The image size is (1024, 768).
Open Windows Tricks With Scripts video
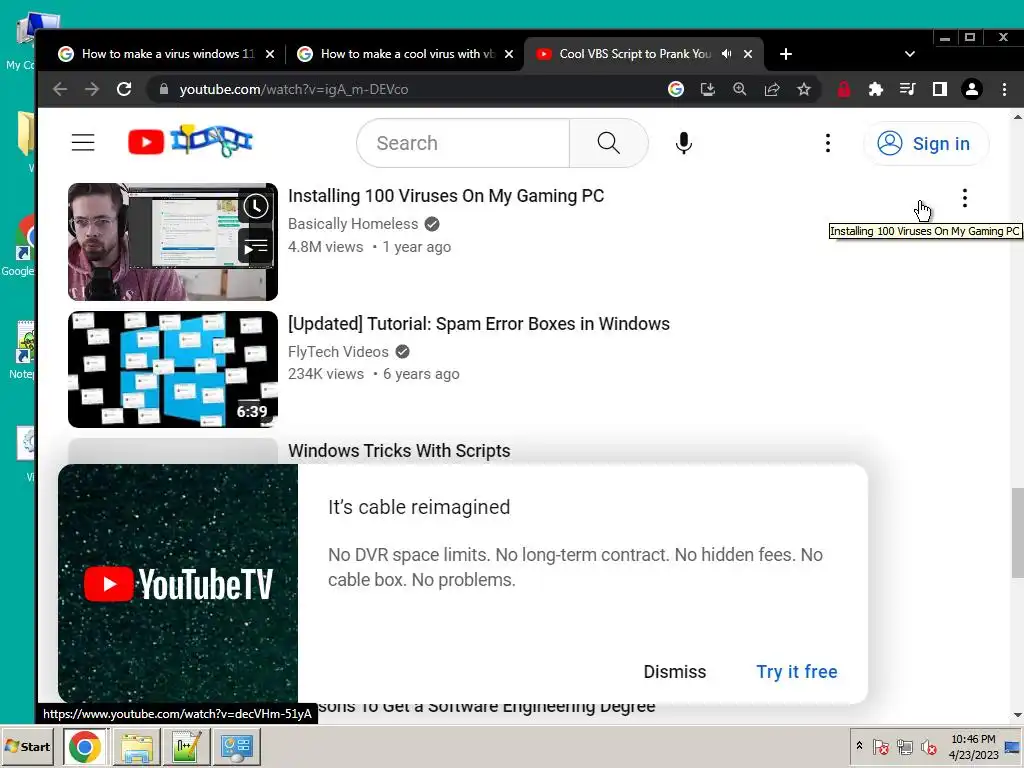(399, 451)
